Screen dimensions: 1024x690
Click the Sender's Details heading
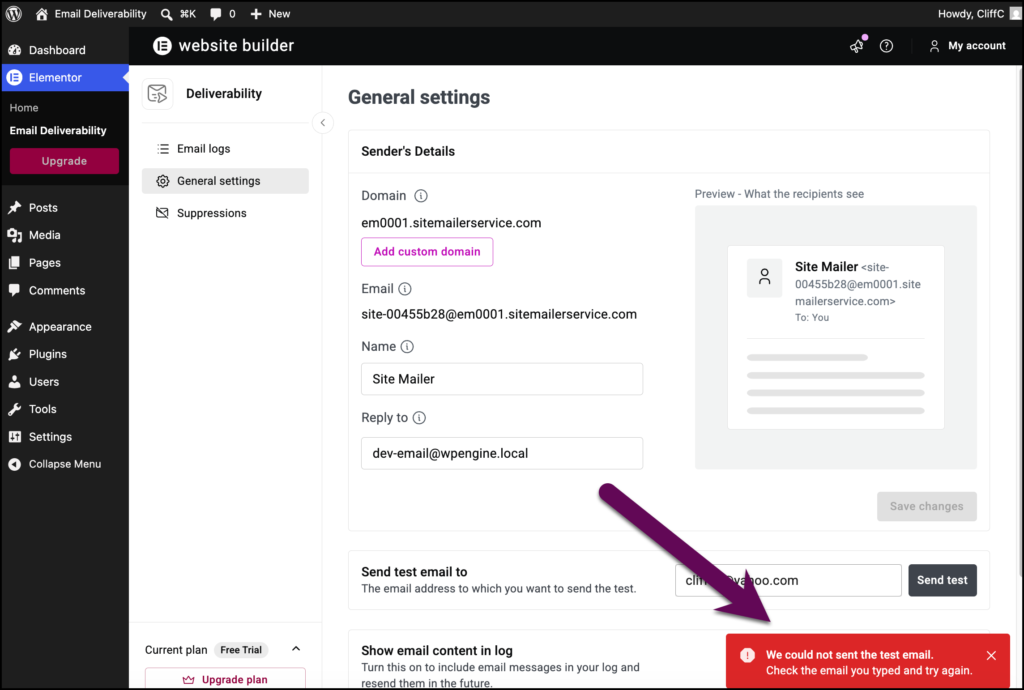click(408, 151)
